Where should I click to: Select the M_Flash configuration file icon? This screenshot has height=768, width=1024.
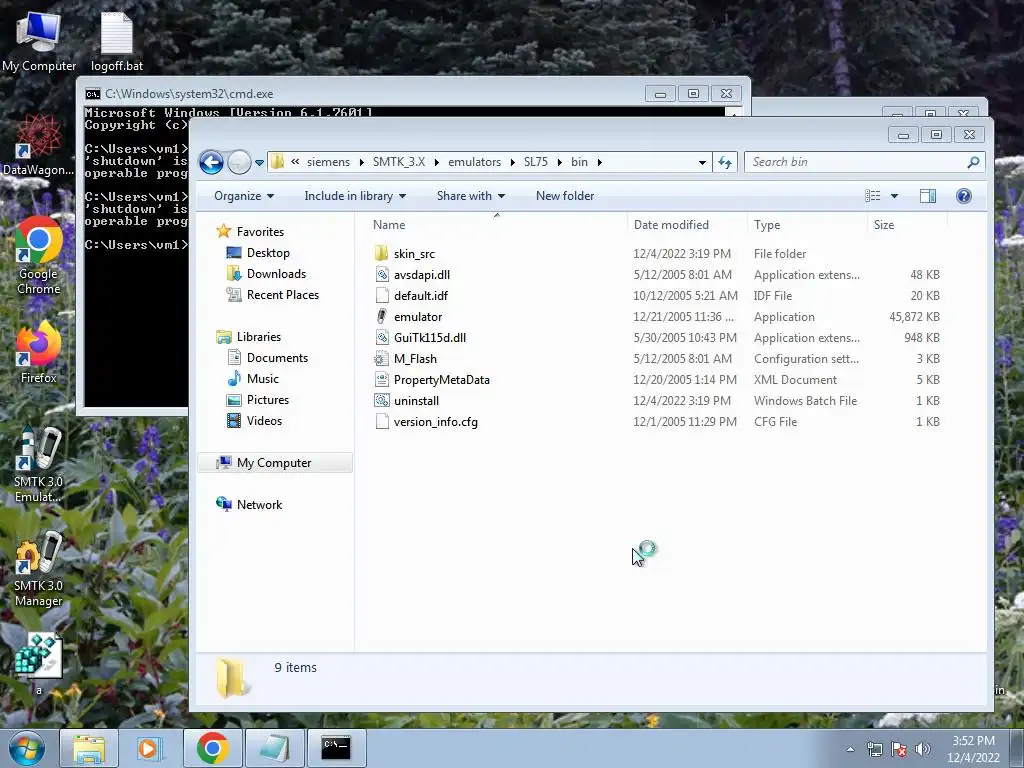382,359
